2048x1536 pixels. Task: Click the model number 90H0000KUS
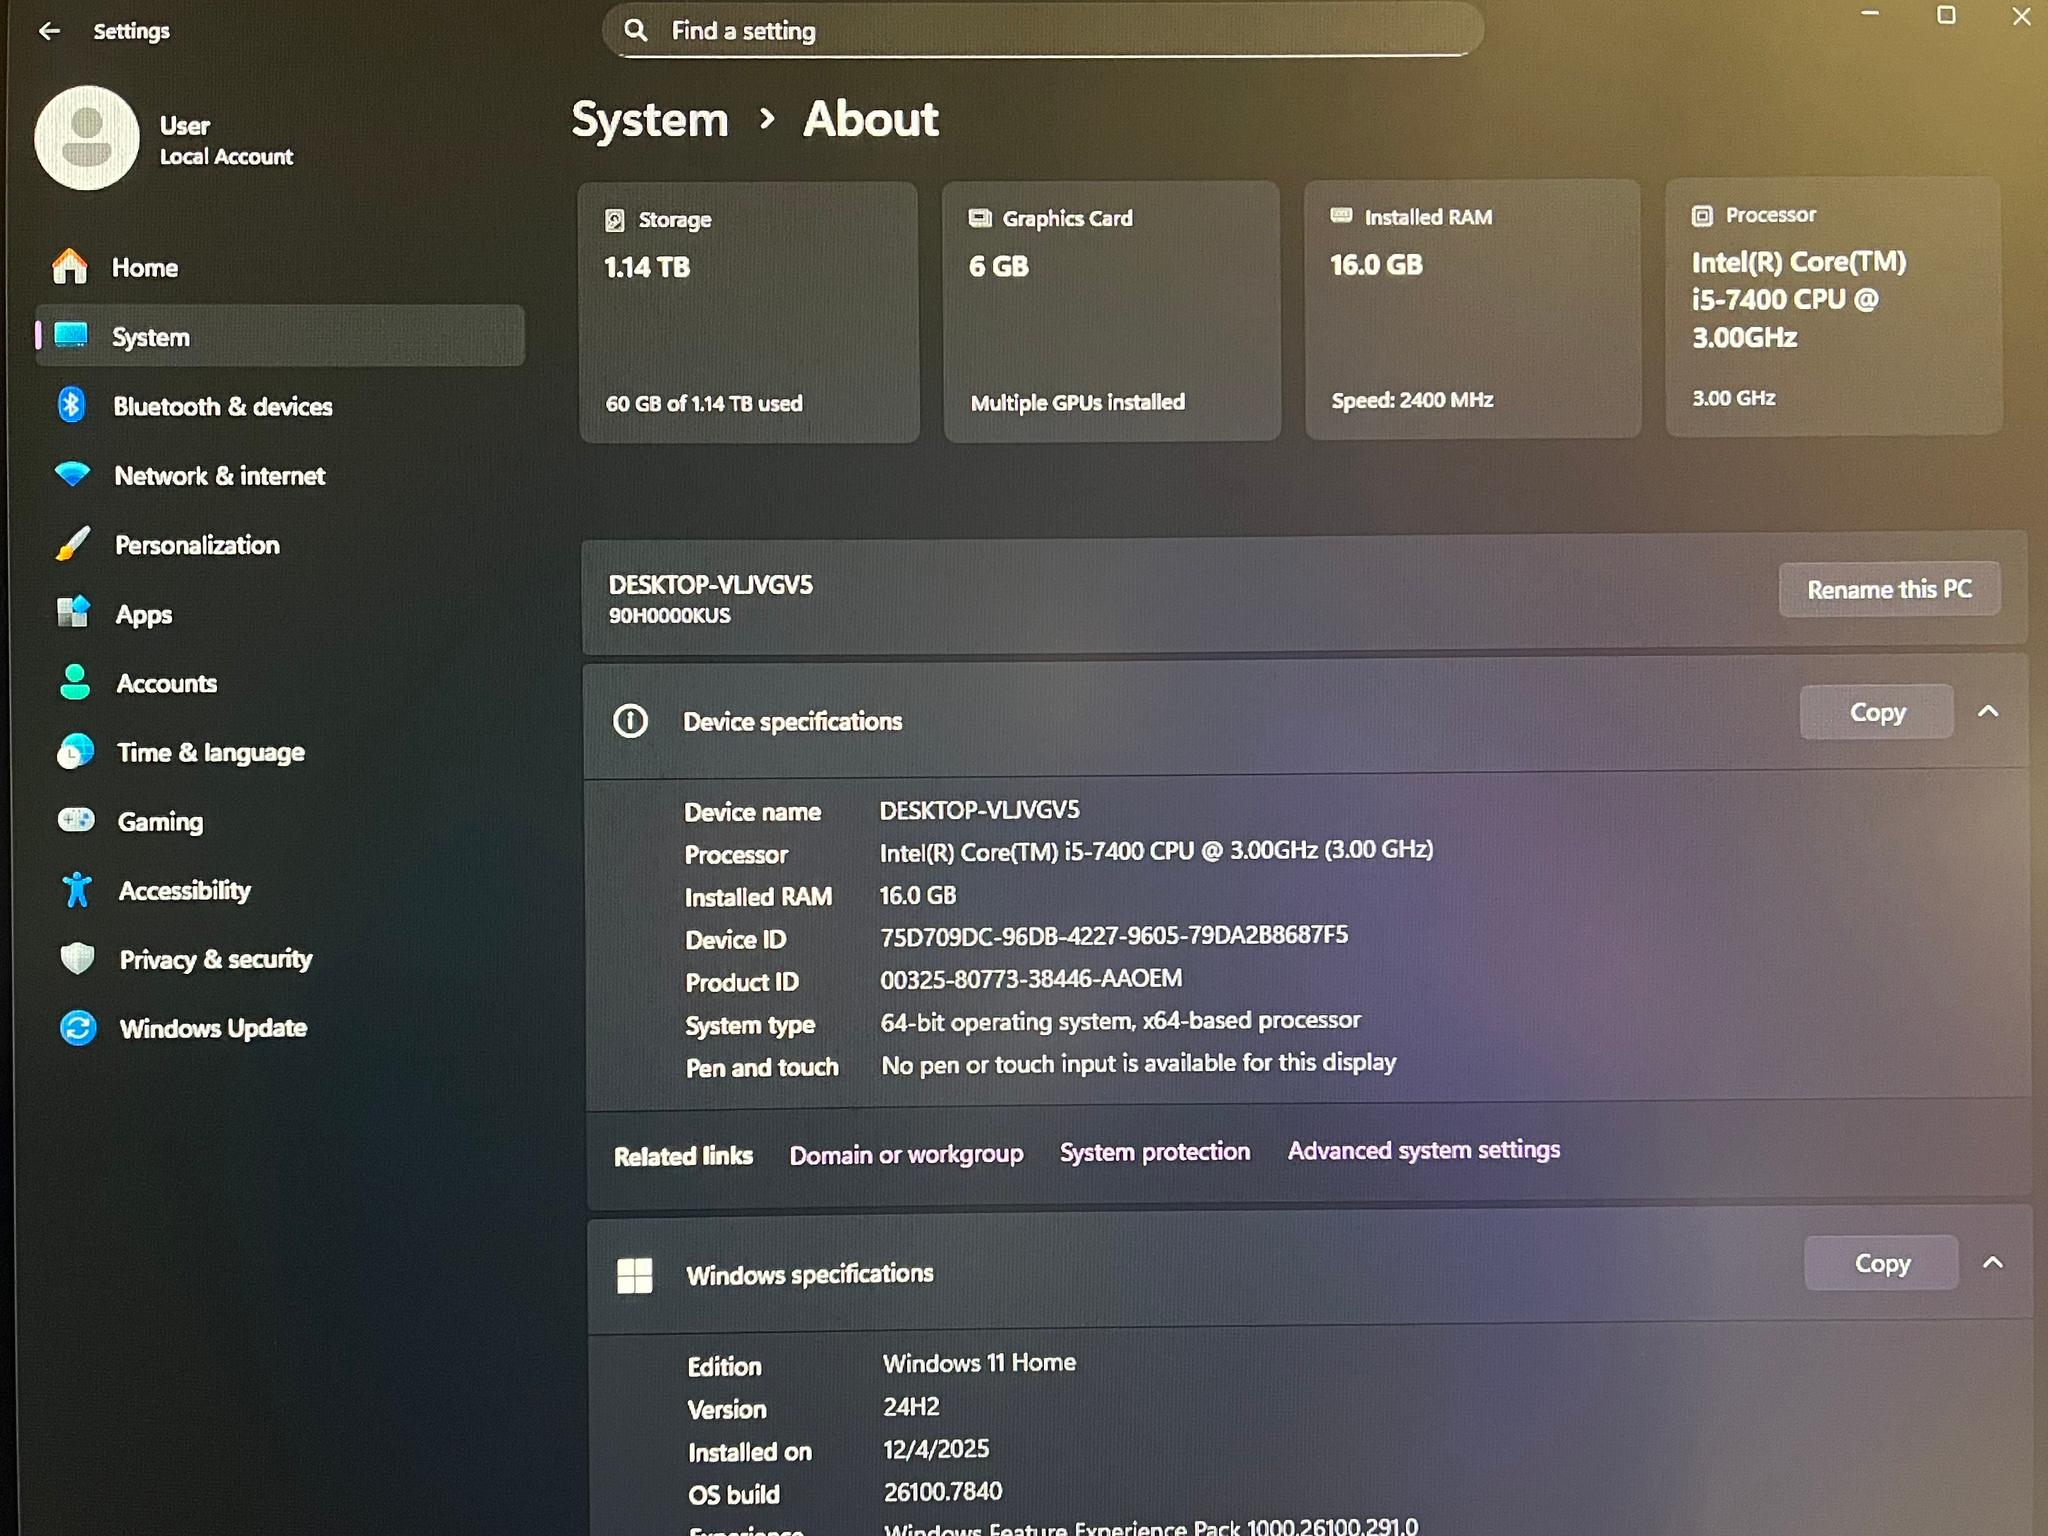(x=670, y=615)
